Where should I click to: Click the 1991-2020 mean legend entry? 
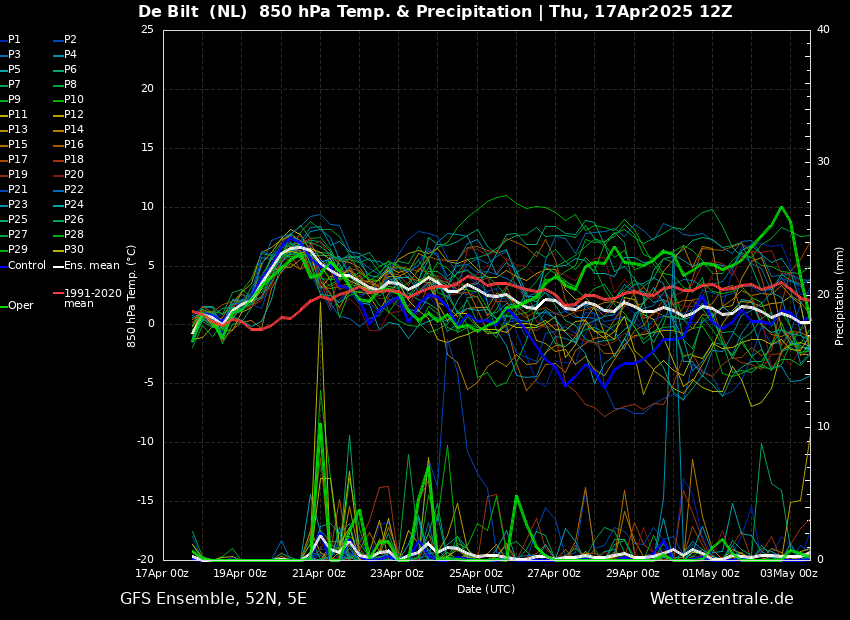click(x=92, y=298)
